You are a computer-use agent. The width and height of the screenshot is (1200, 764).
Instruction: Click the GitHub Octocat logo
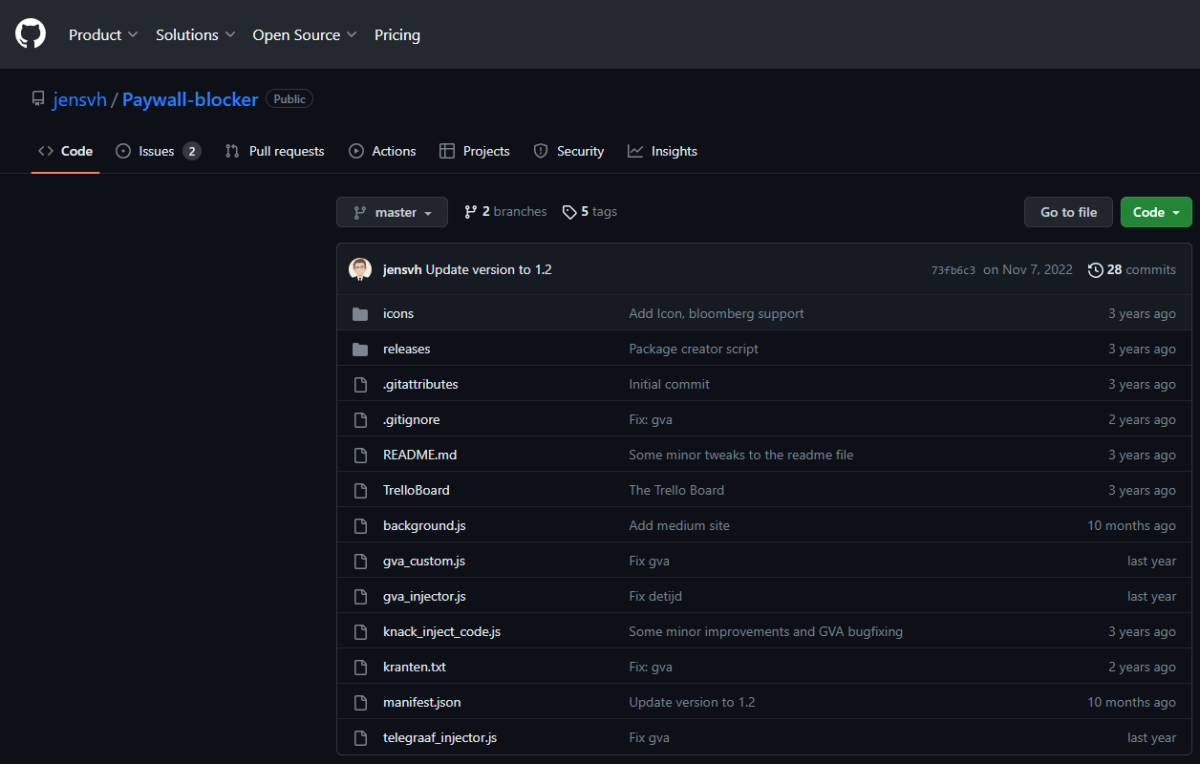pyautogui.click(x=30, y=34)
